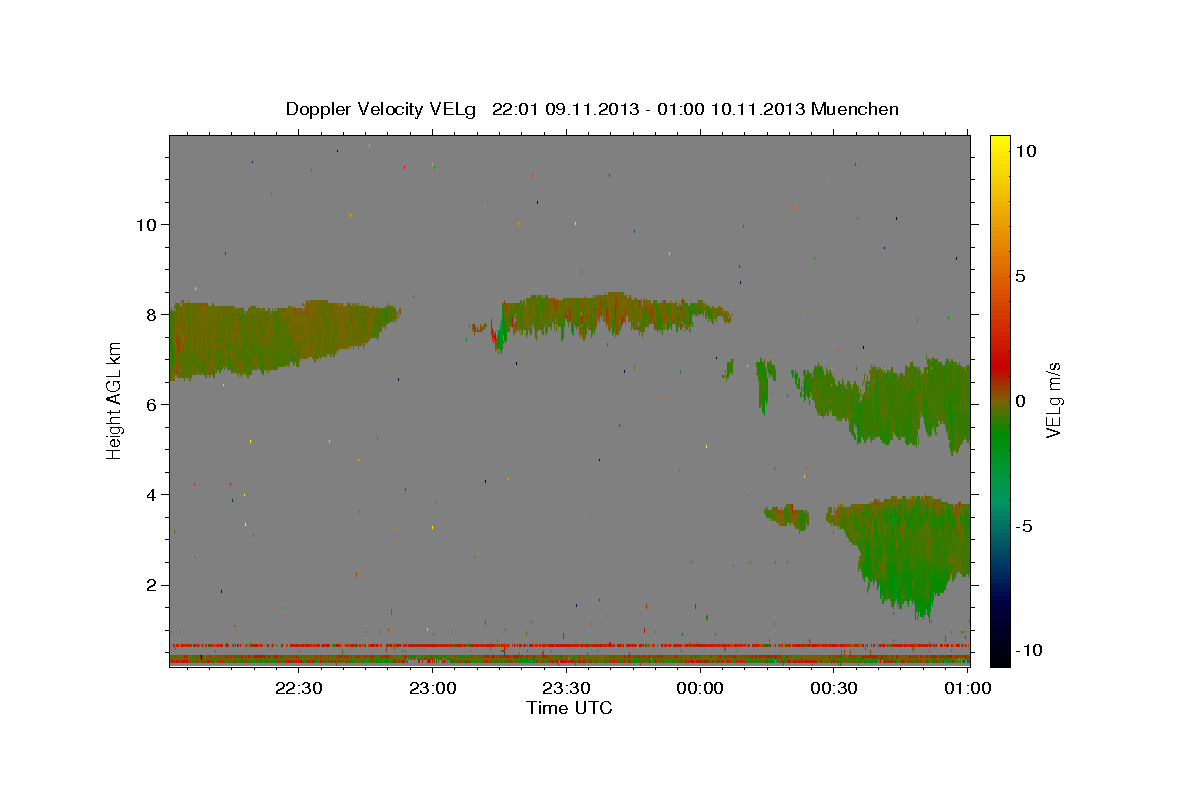Select the '01:00' time axis label

(x=967, y=689)
